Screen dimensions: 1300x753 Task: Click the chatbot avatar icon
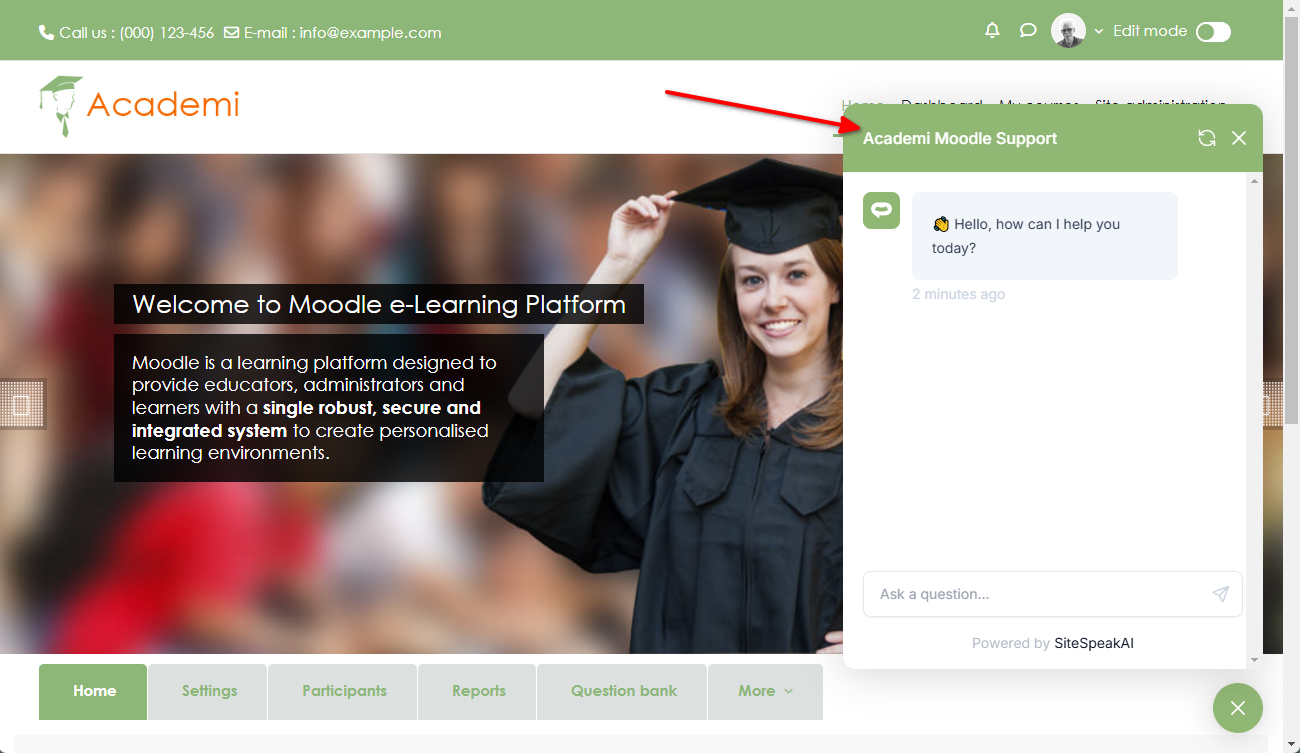(x=881, y=210)
